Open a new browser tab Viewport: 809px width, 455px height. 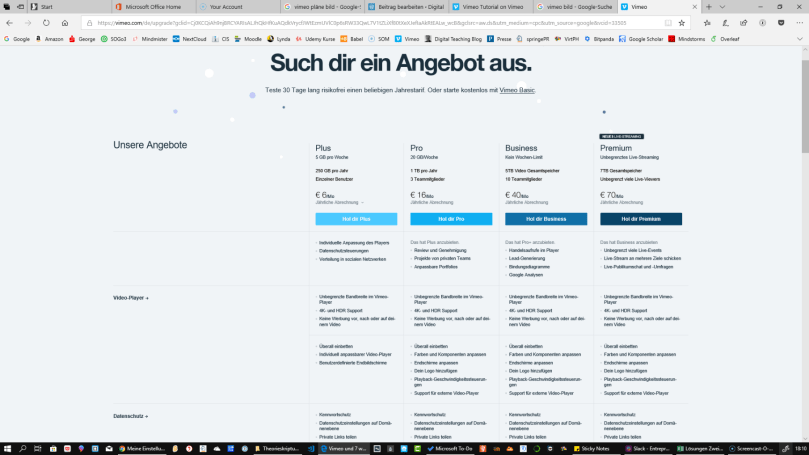pos(709,7)
